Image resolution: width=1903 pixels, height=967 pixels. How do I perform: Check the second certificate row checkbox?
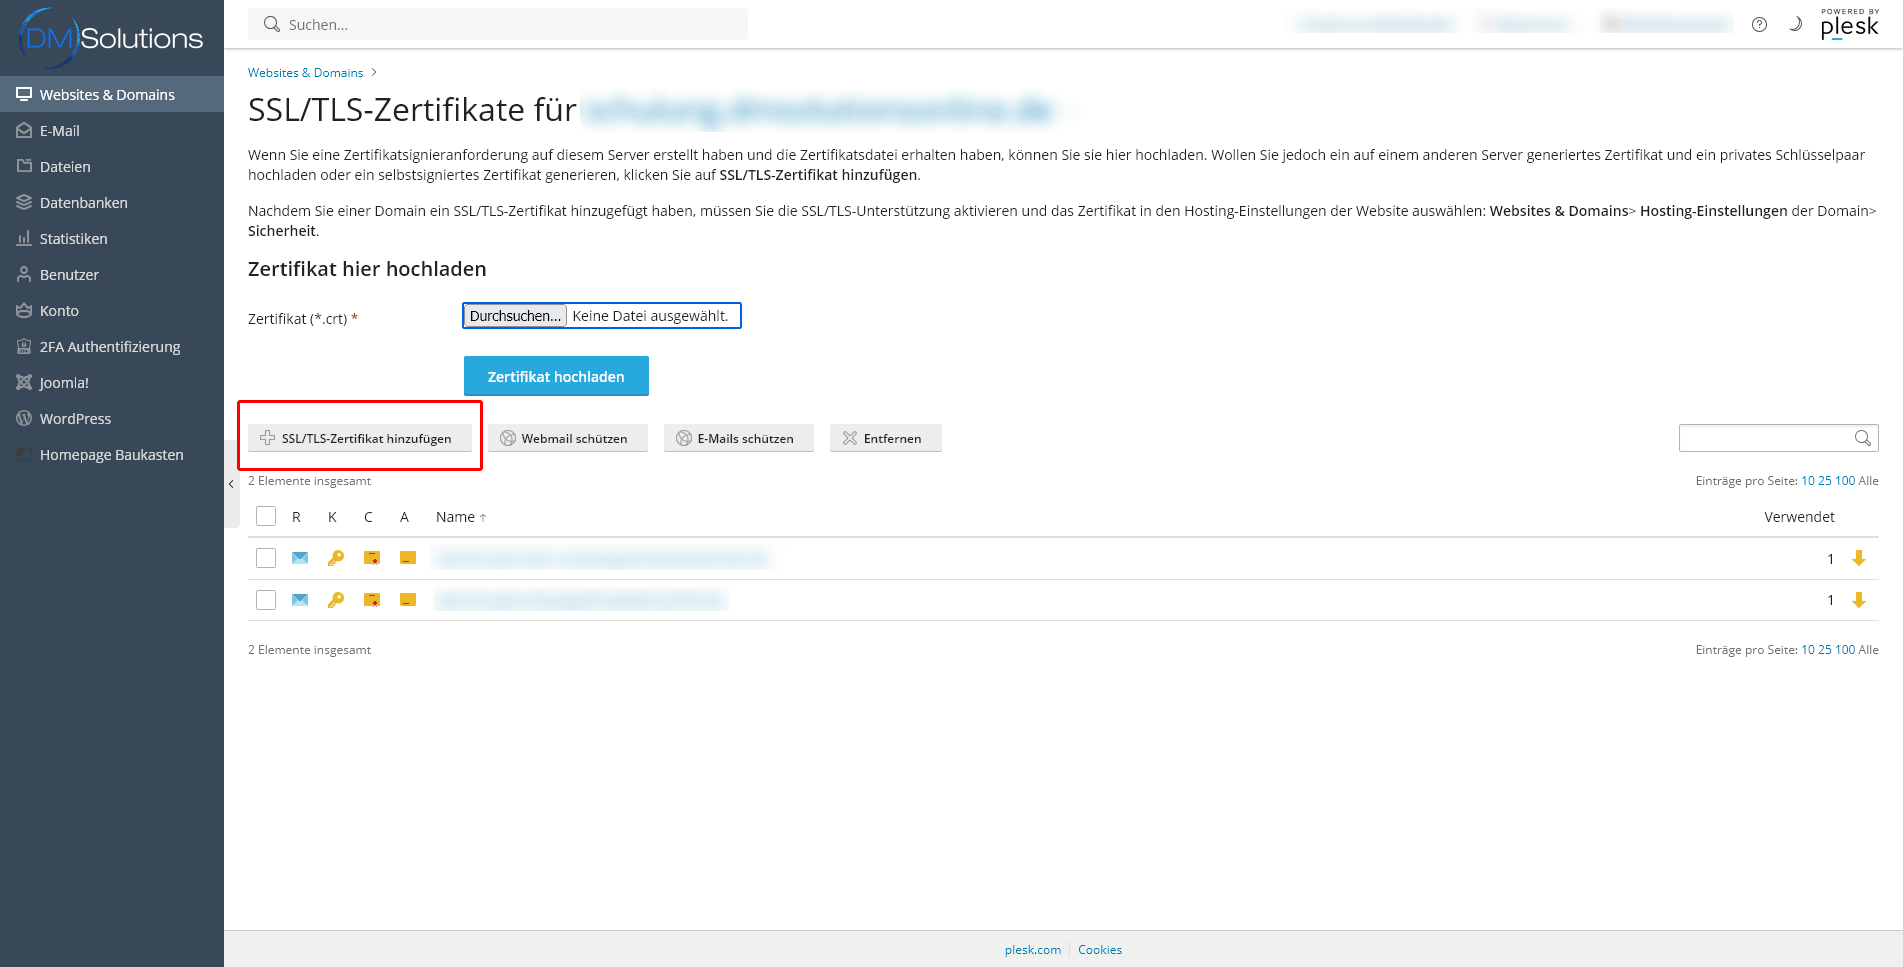[x=266, y=600]
